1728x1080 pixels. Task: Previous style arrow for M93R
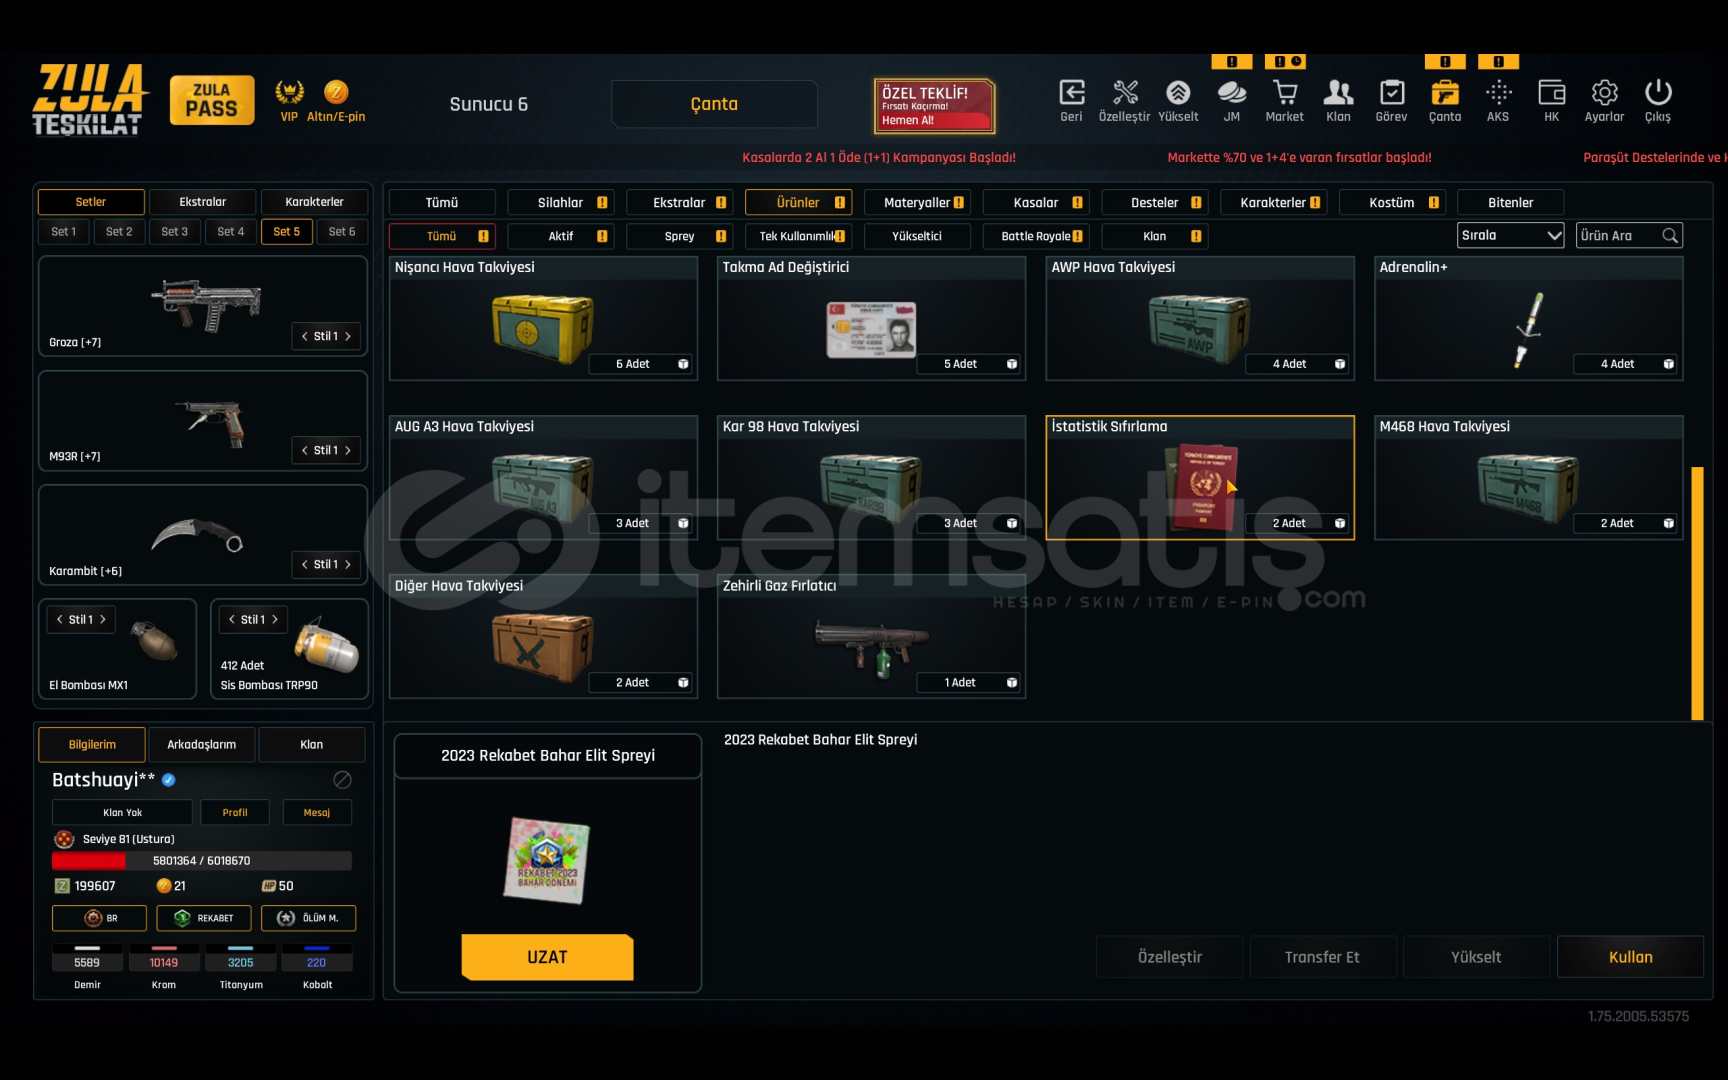(304, 451)
